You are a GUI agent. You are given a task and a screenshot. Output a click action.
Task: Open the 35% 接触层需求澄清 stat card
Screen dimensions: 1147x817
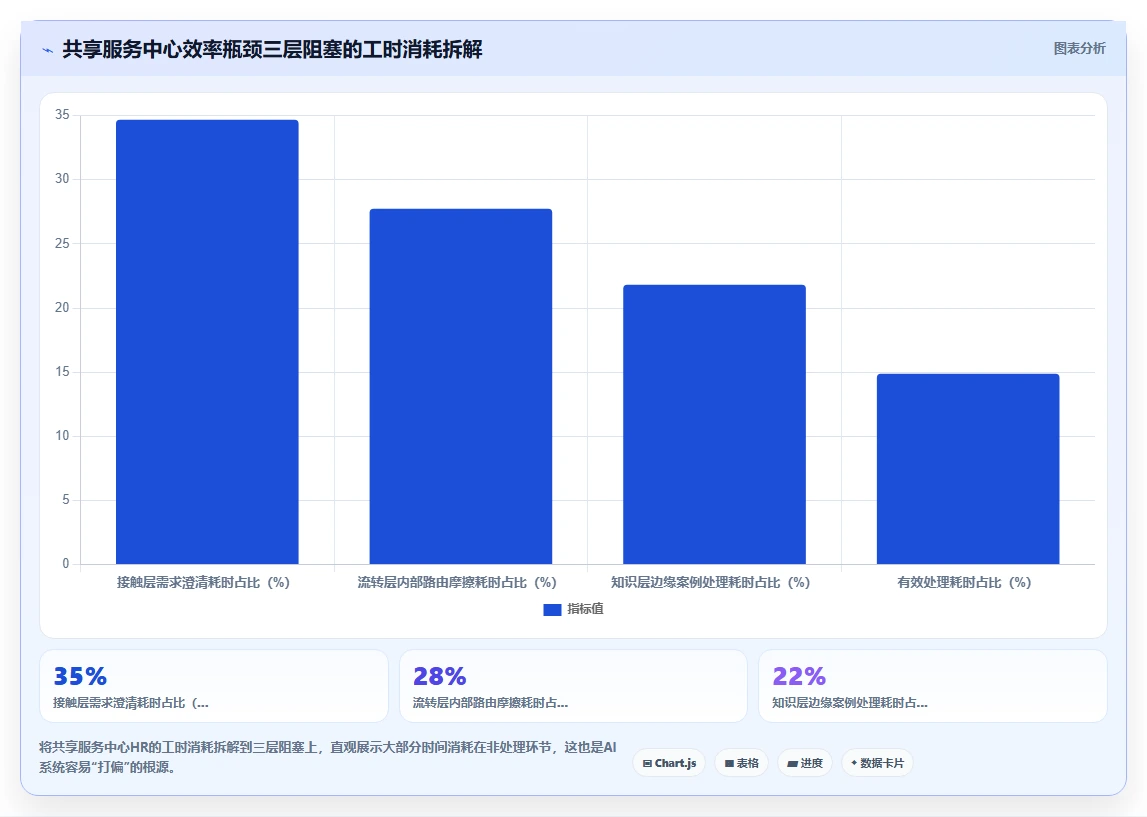coord(214,686)
